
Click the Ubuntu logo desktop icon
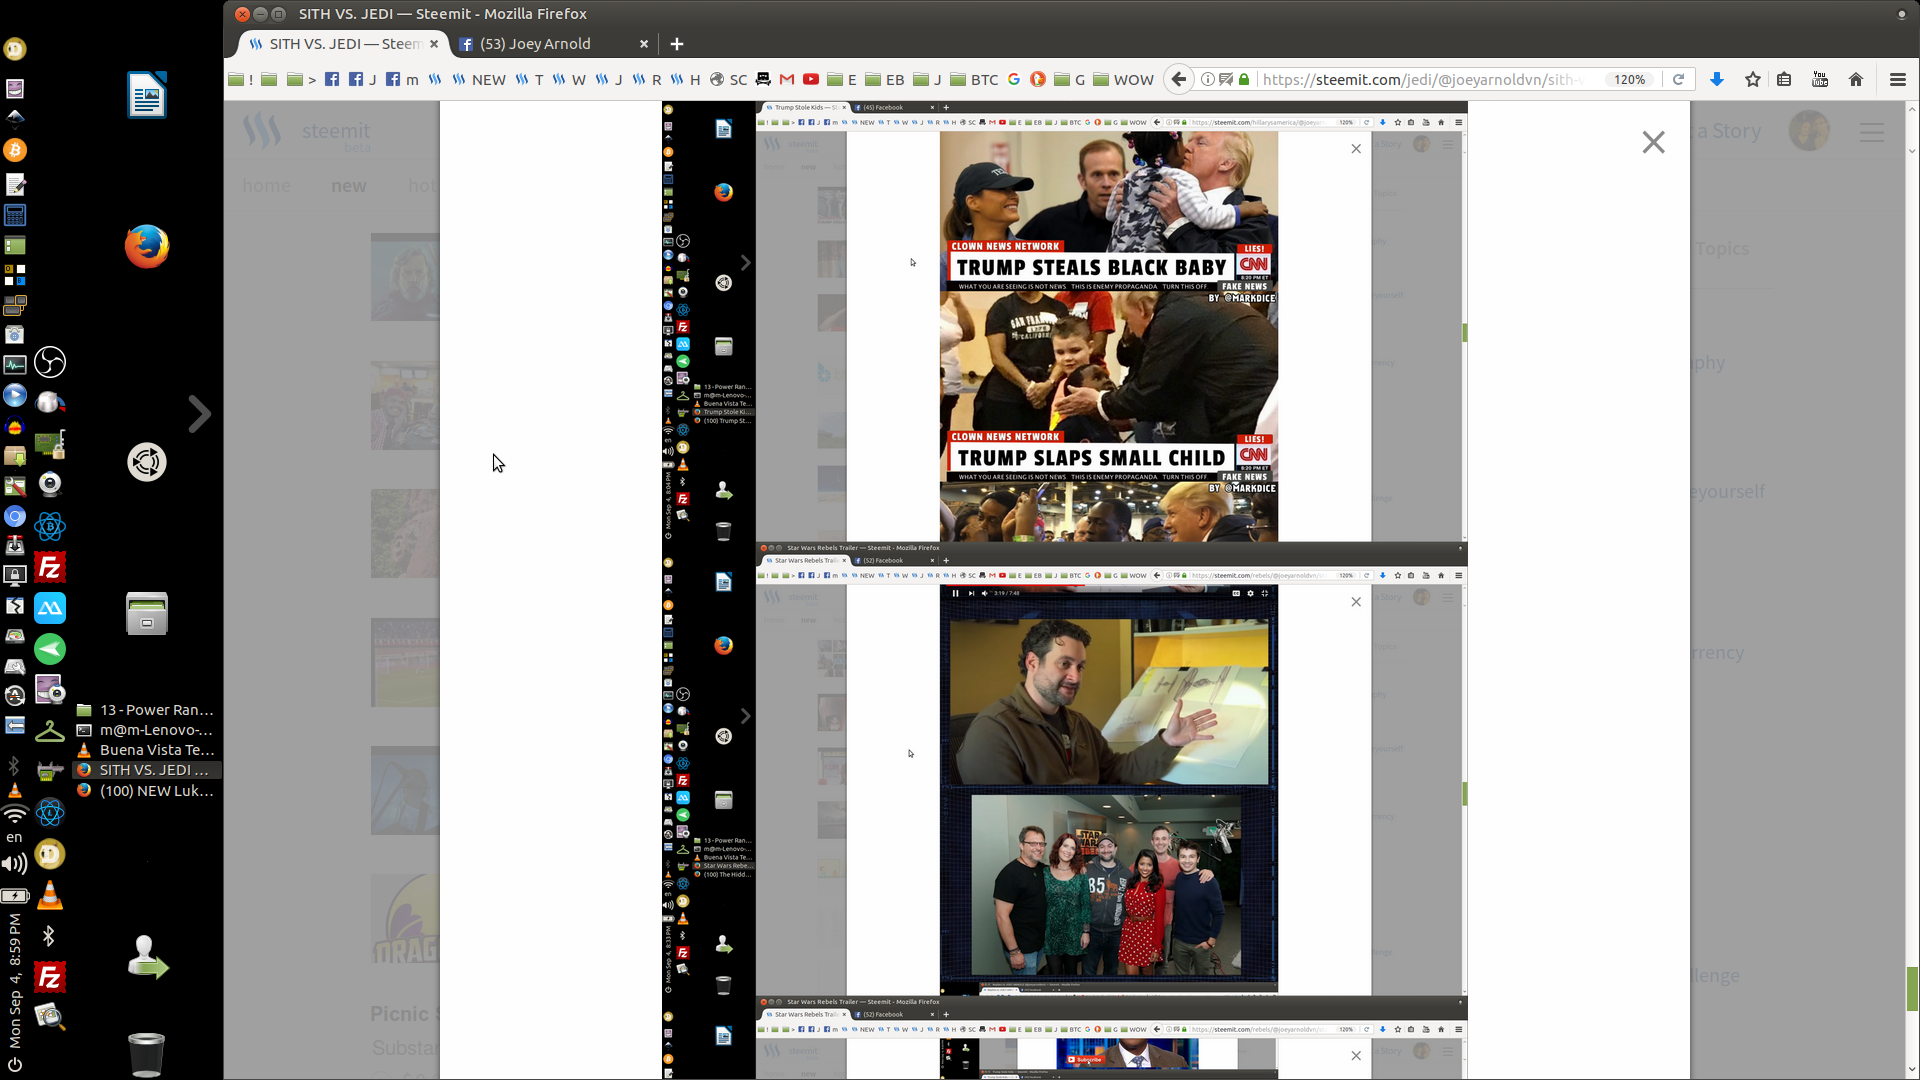[147, 462]
